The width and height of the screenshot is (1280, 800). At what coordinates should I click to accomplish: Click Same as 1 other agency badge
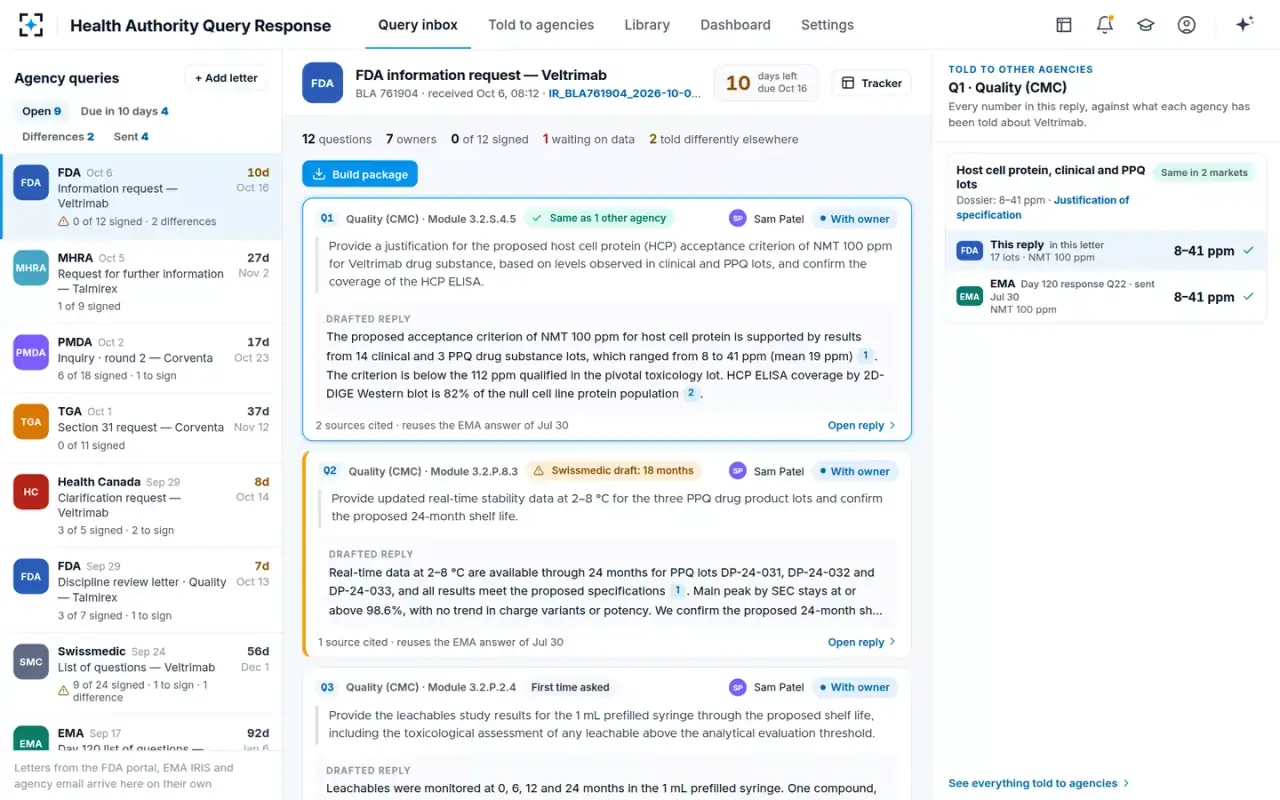click(x=599, y=218)
